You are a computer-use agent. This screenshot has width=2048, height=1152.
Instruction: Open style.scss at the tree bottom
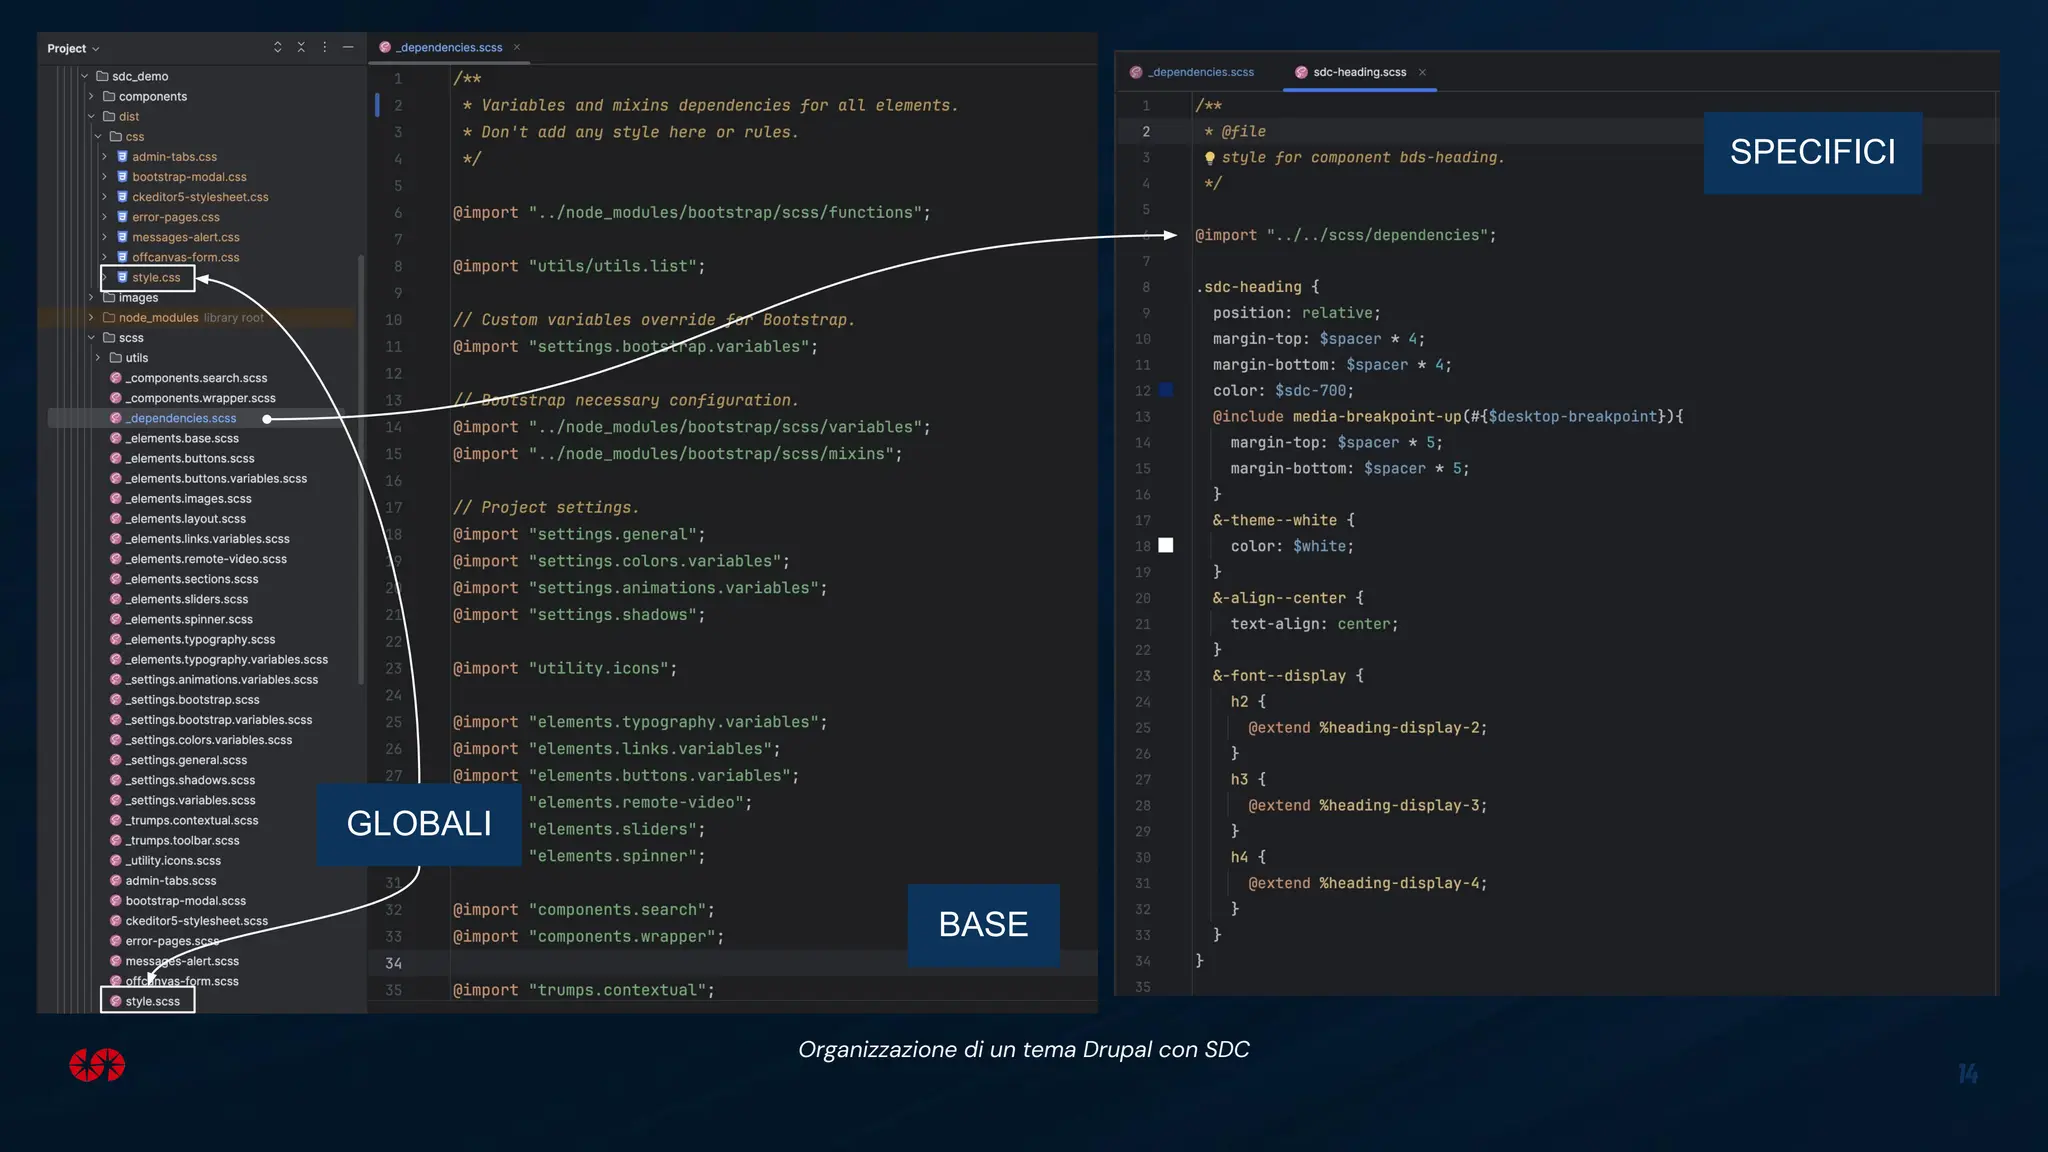click(x=152, y=1001)
